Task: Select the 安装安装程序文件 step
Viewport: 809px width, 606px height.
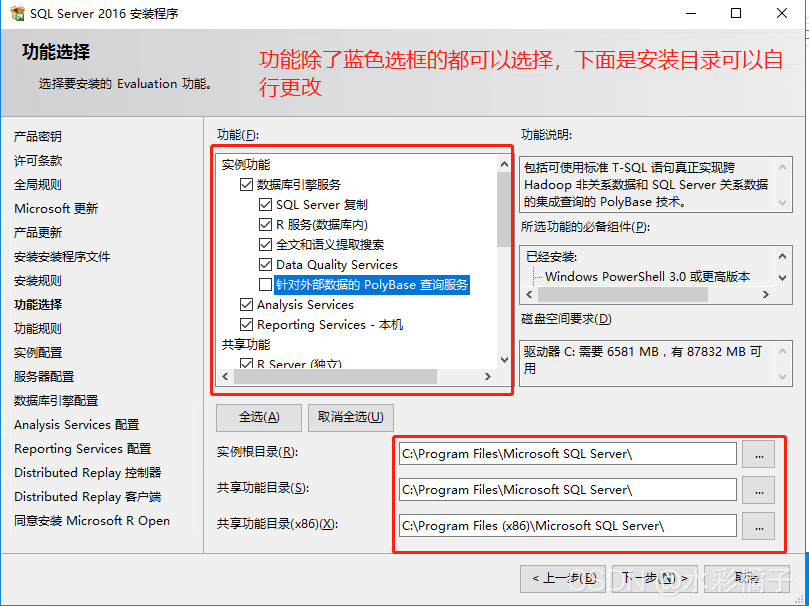Action: [x=62, y=256]
